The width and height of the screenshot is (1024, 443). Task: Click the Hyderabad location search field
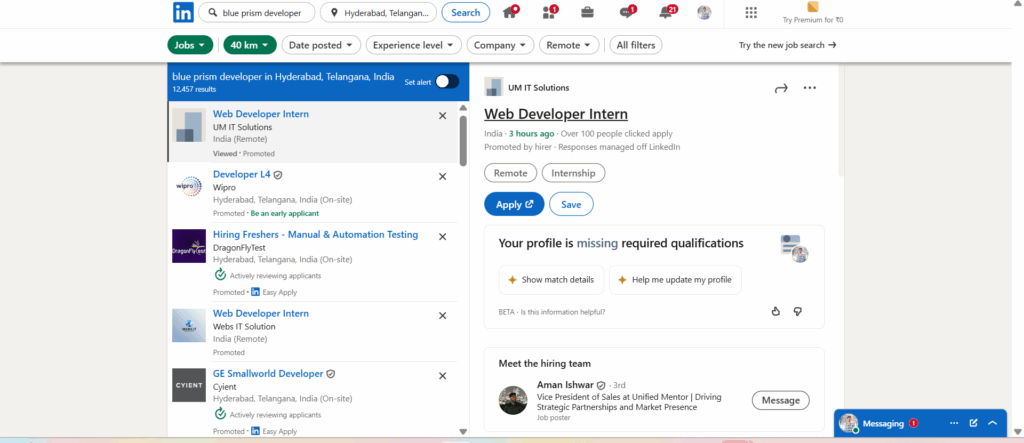[378, 12]
